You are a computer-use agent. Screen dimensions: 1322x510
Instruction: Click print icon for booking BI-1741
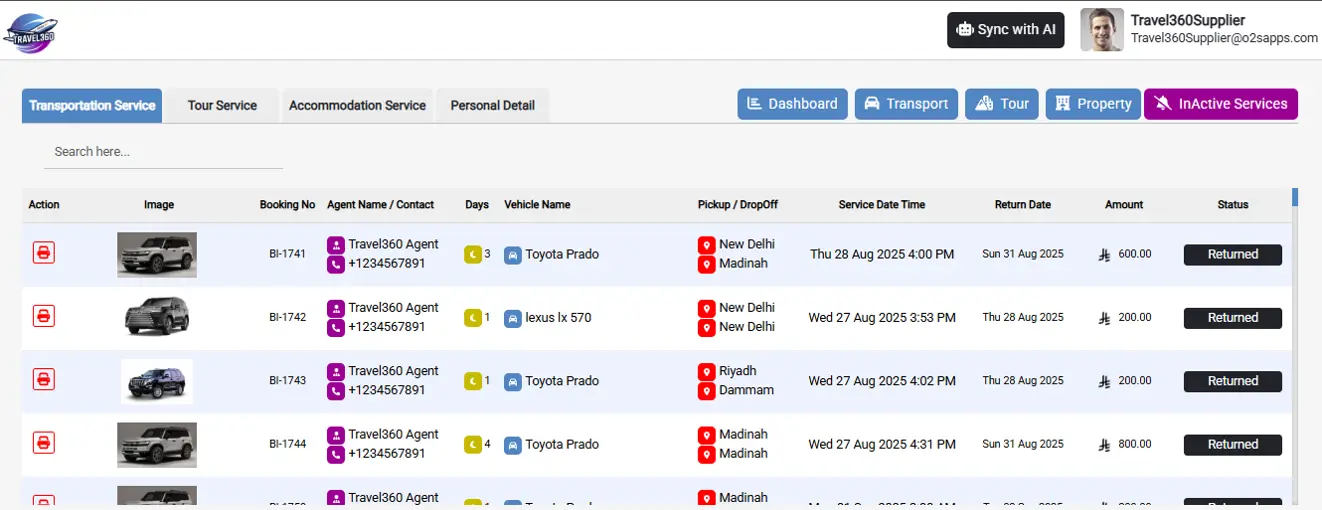(43, 252)
